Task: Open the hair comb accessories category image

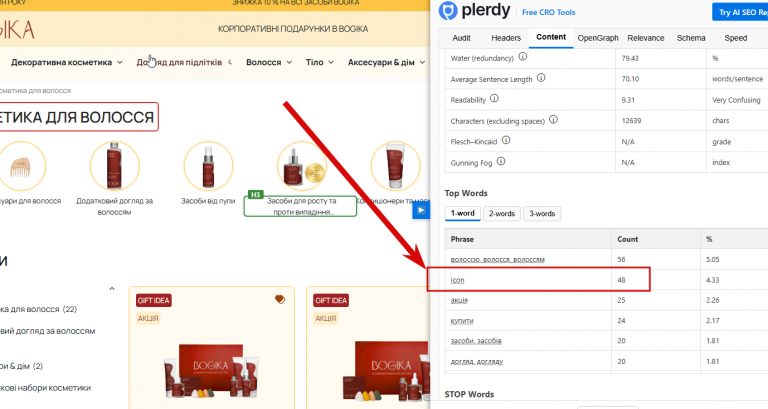Action: coord(21,167)
